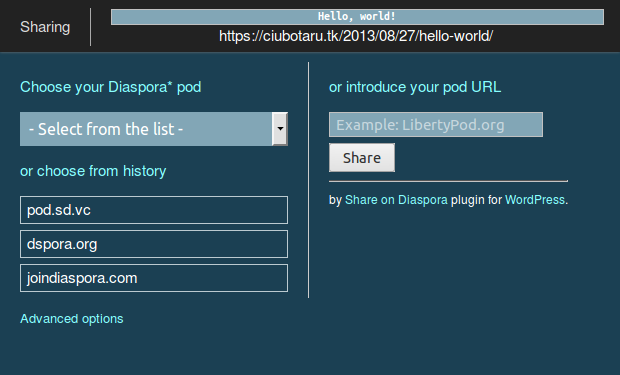This screenshot has width=620, height=375.
Task: Choose pod.sd.vc from history
Action: point(154,210)
